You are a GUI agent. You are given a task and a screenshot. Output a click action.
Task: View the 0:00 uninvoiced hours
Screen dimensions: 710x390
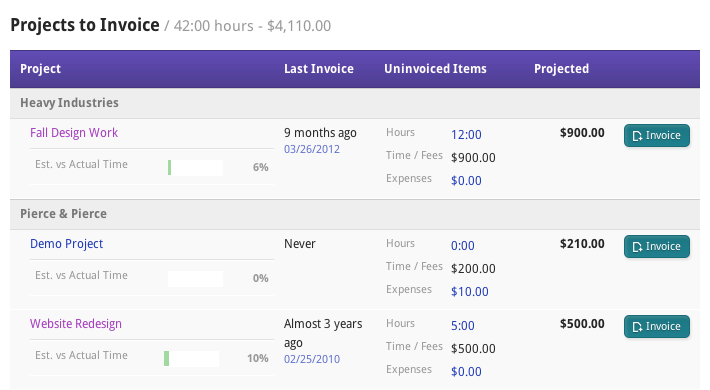pos(462,246)
